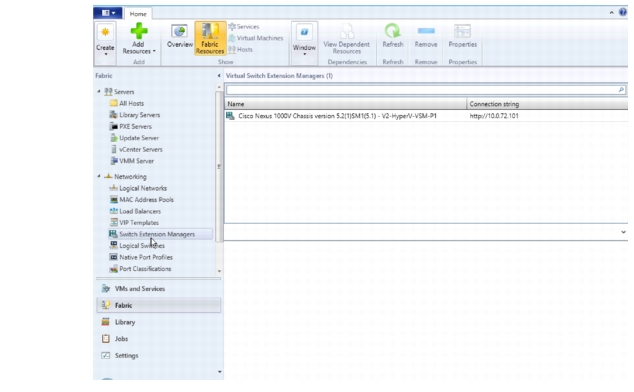Click the Remove ribbon button

[x=426, y=36]
